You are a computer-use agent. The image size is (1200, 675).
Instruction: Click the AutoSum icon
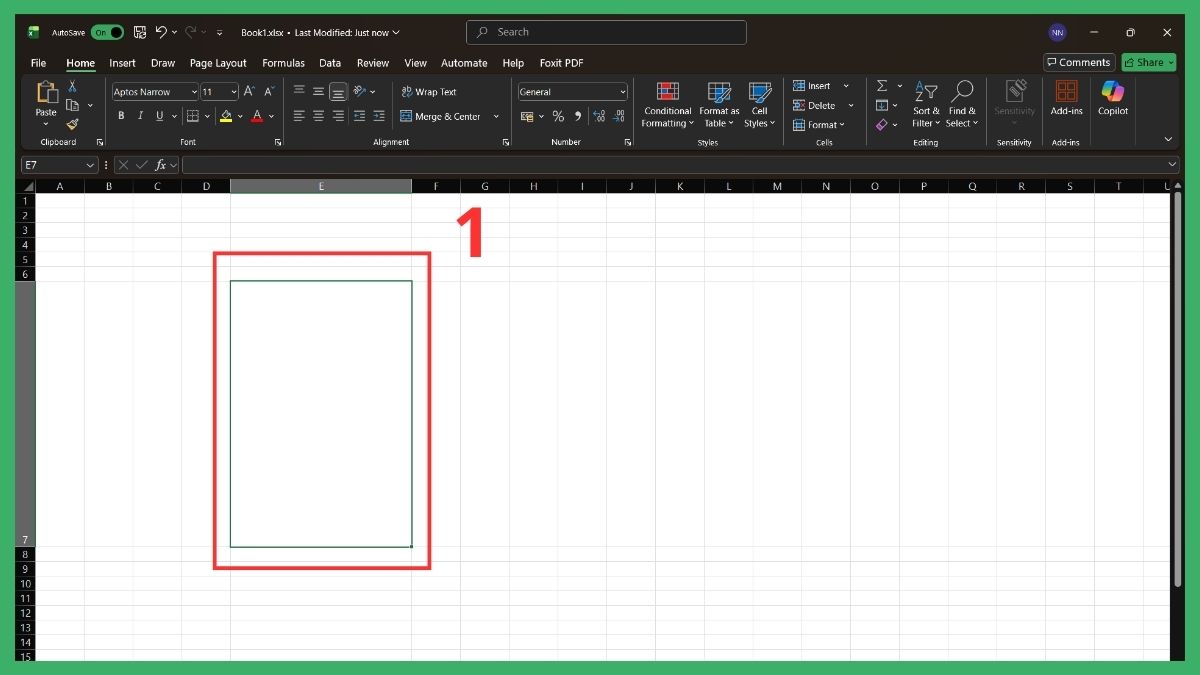click(881, 85)
